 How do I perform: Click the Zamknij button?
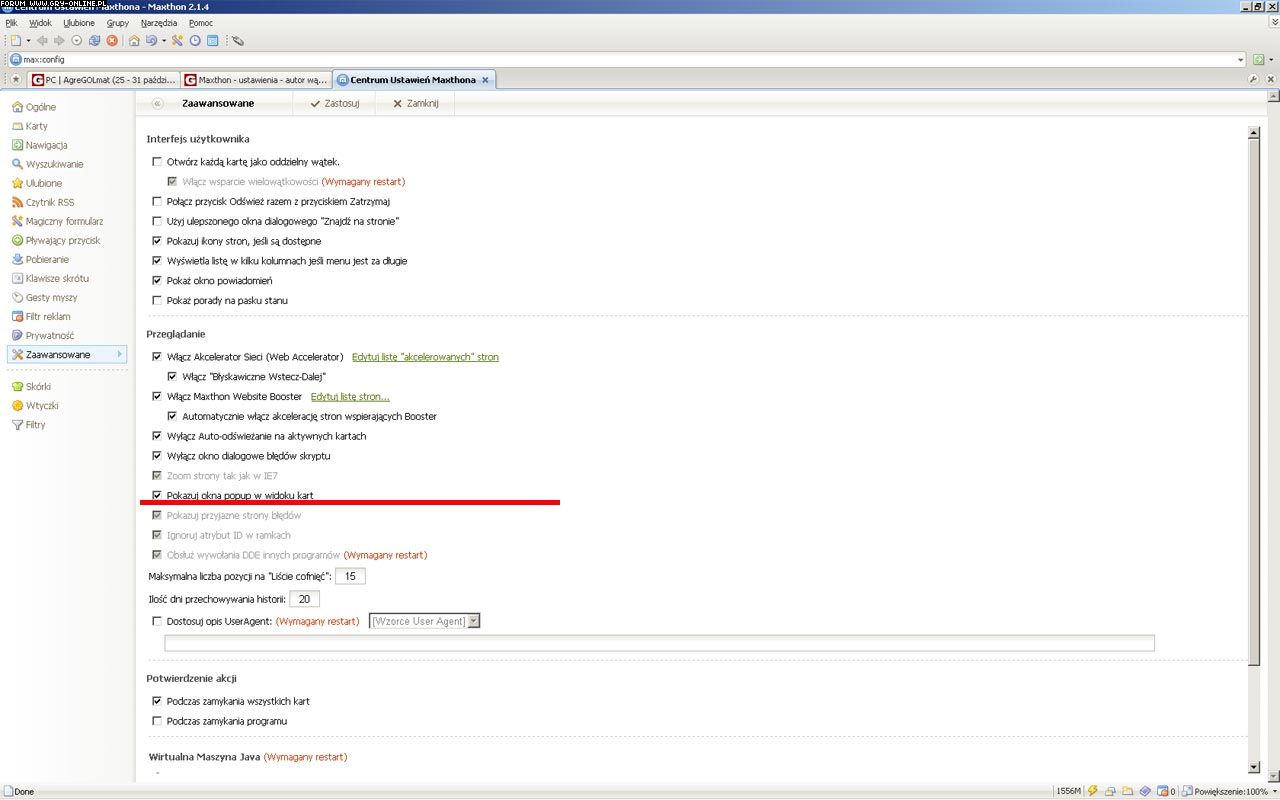pos(415,103)
